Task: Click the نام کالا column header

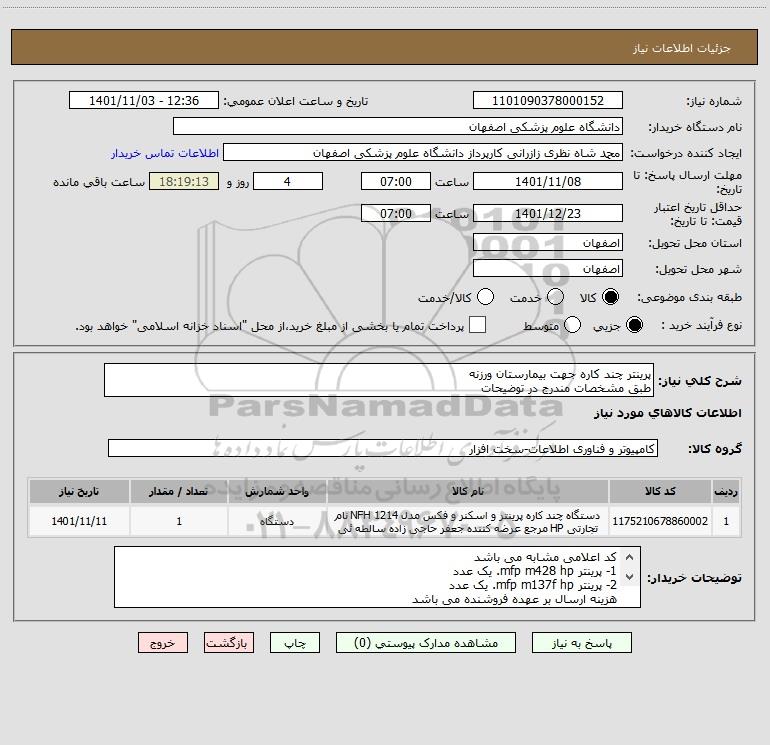Action: (468, 491)
